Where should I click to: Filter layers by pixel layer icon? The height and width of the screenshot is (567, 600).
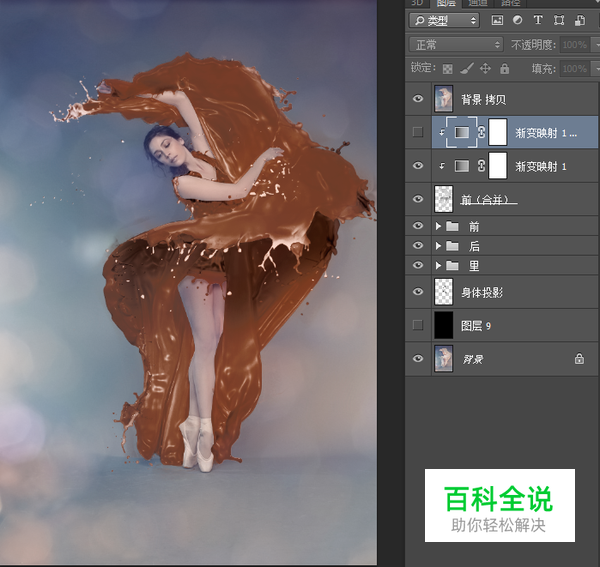498,20
